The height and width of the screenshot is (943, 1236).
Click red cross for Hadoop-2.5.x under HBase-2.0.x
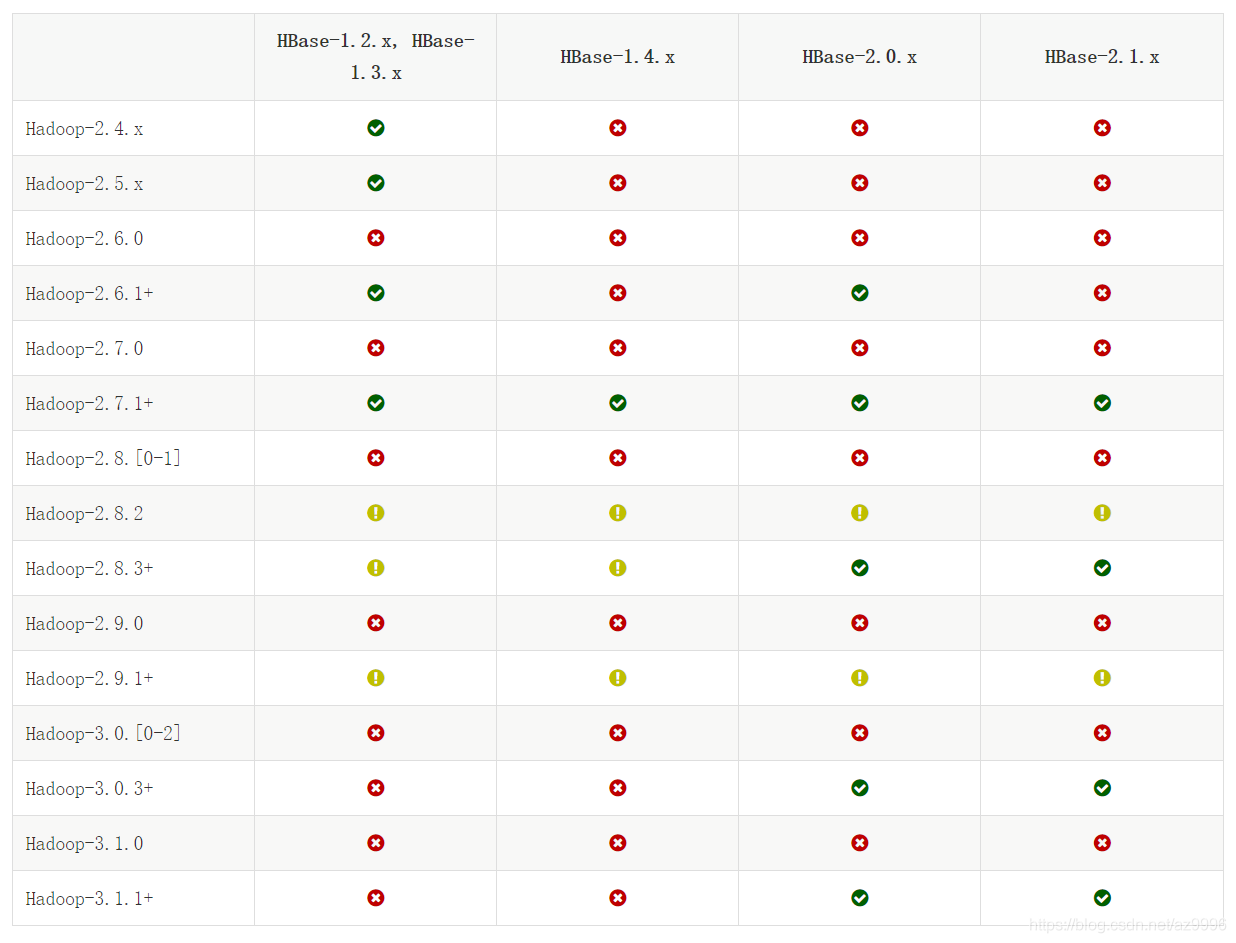tap(860, 183)
